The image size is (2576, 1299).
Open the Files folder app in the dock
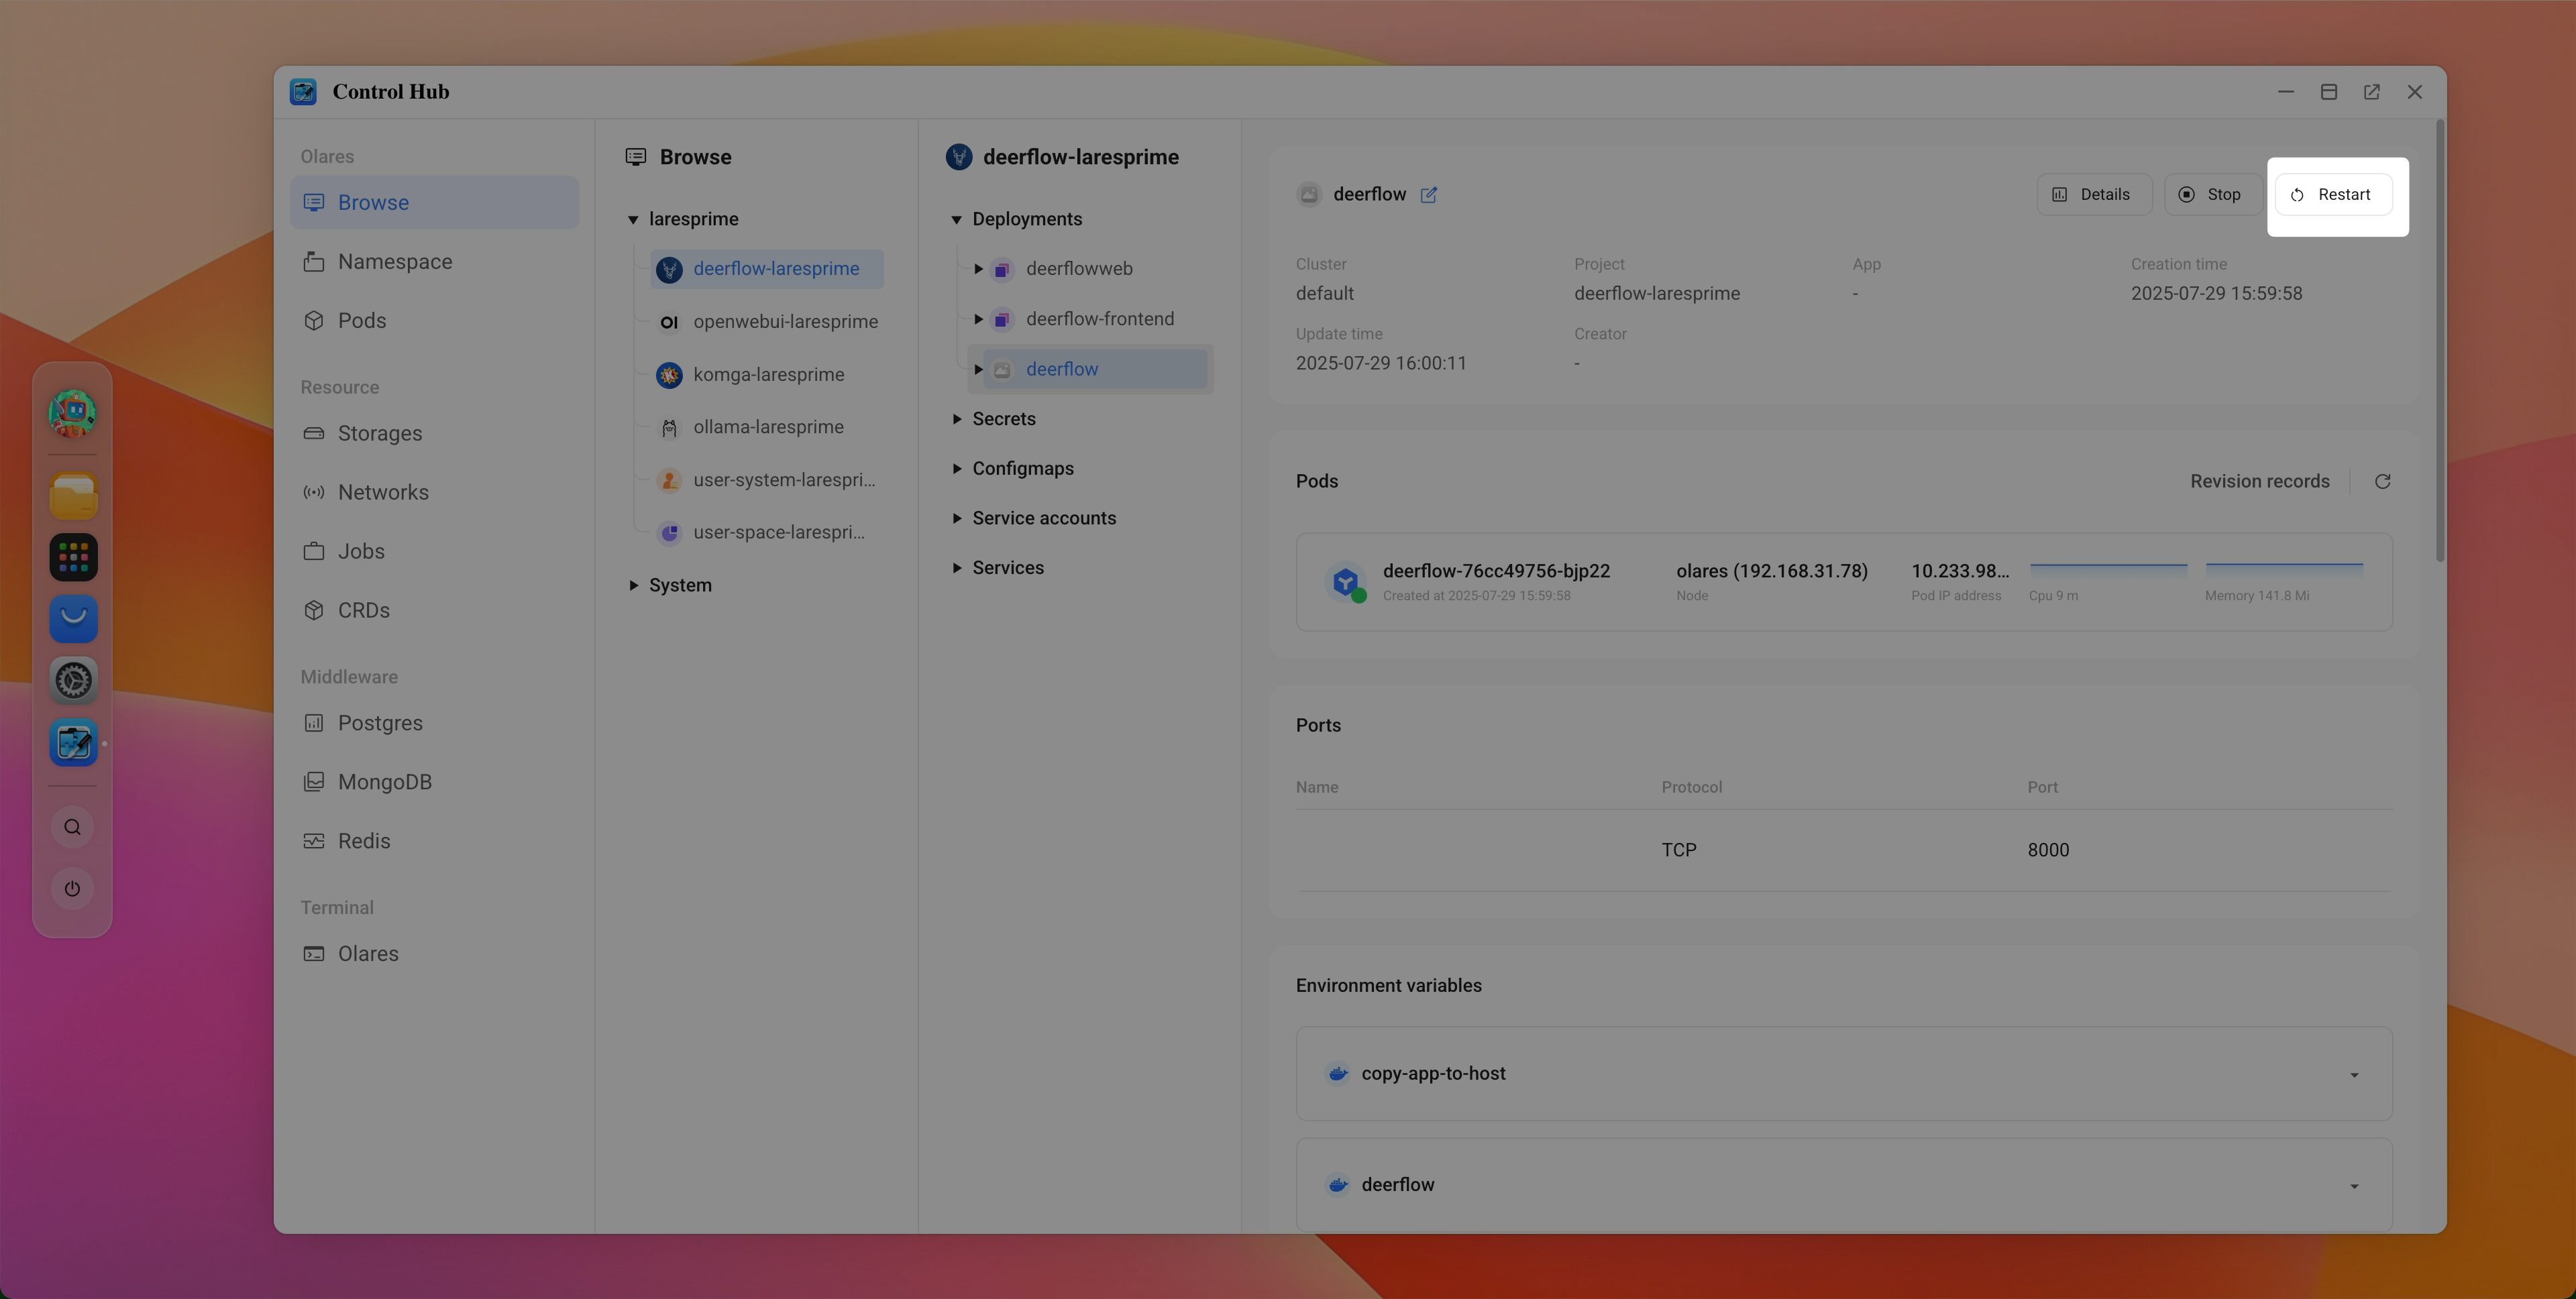pos(73,496)
